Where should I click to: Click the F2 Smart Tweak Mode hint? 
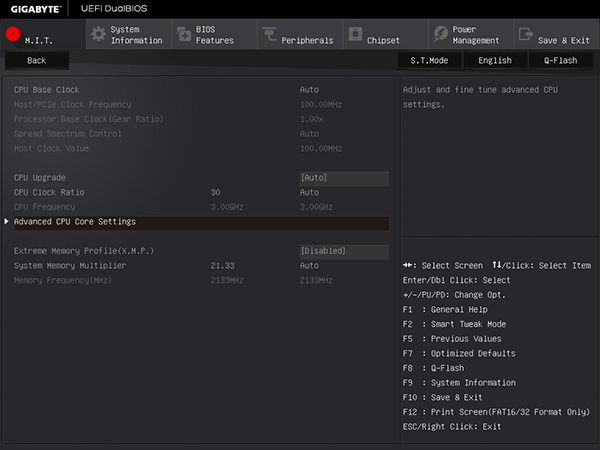454,324
